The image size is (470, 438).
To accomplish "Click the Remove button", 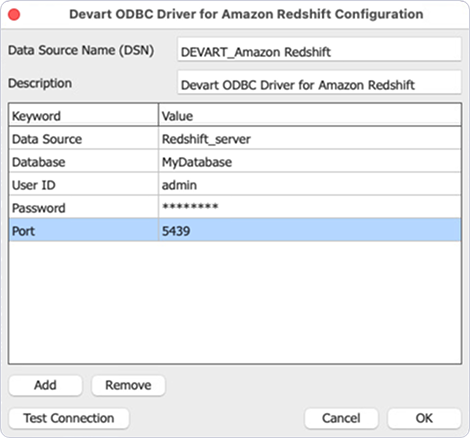I will [x=128, y=385].
